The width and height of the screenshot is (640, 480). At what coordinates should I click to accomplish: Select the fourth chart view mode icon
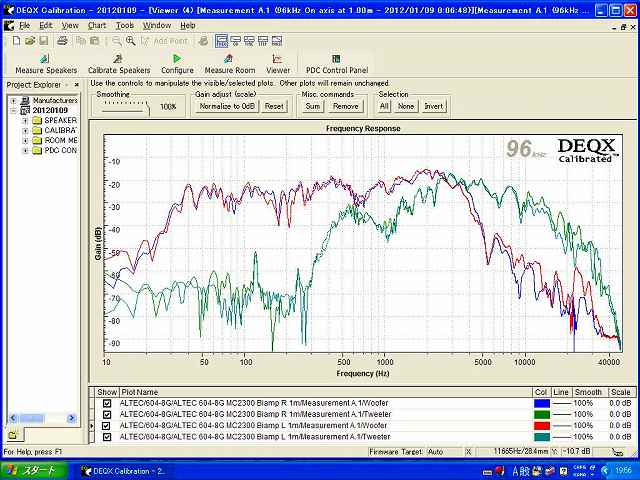(x=263, y=40)
